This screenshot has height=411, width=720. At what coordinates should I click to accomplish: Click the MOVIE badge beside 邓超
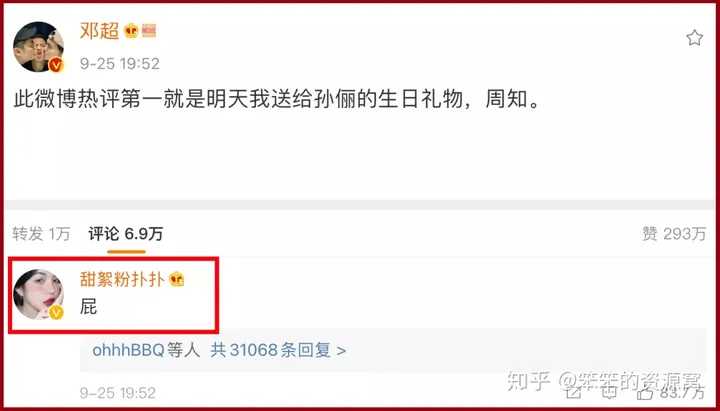149,31
